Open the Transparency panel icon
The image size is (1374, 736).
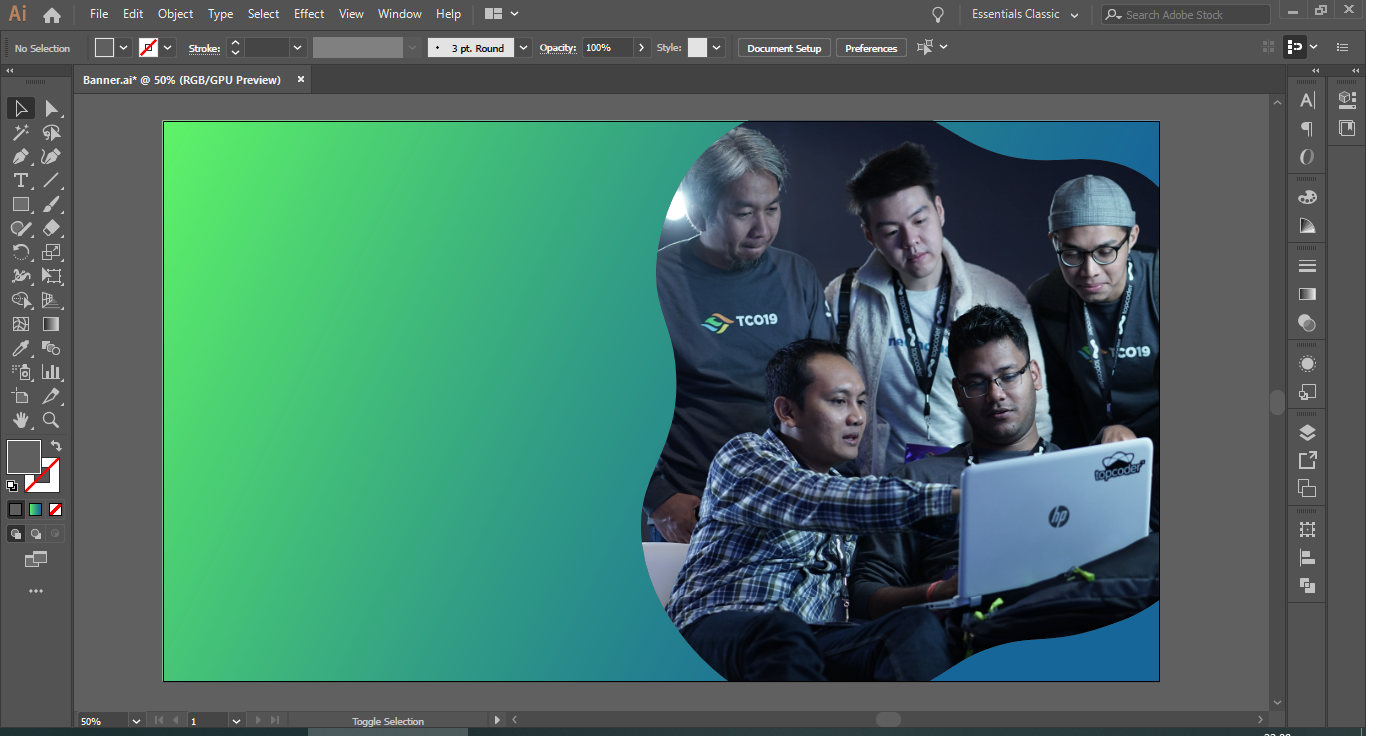(1307, 323)
